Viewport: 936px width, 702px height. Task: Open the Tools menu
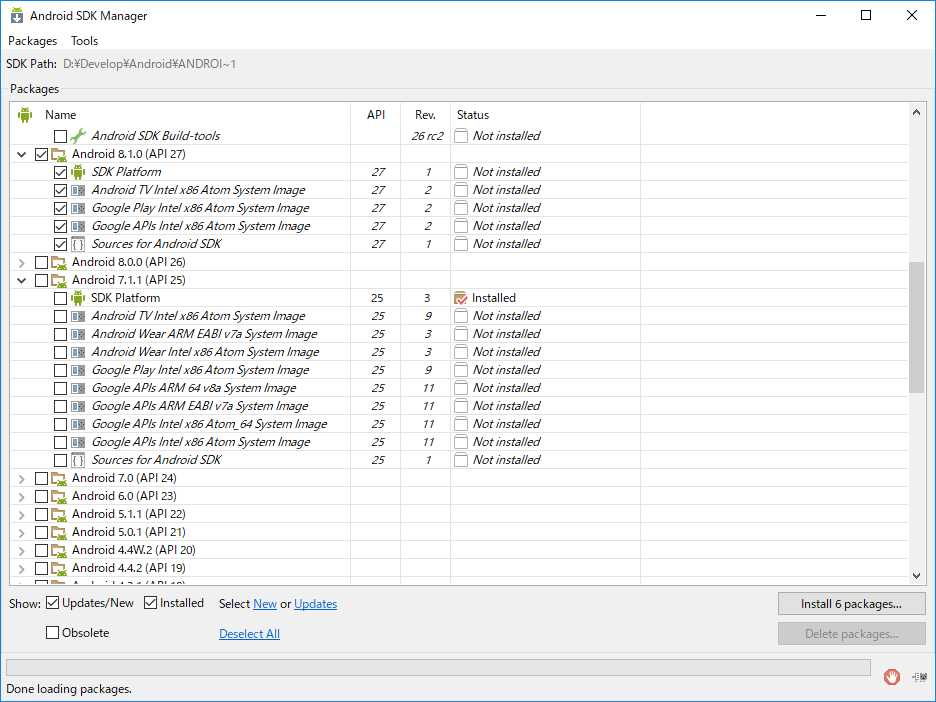coord(84,41)
